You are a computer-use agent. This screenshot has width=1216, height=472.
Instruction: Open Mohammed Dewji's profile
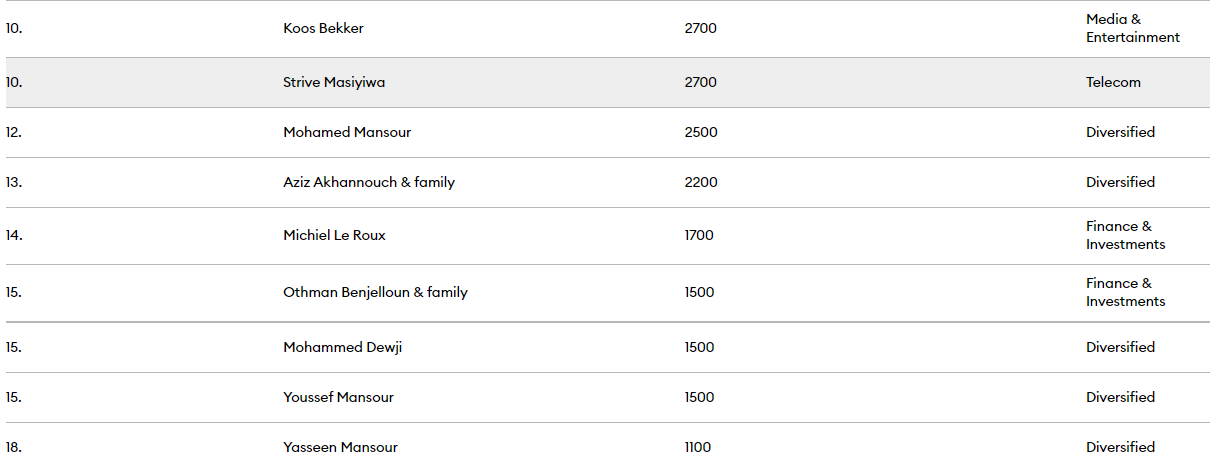[x=343, y=347]
